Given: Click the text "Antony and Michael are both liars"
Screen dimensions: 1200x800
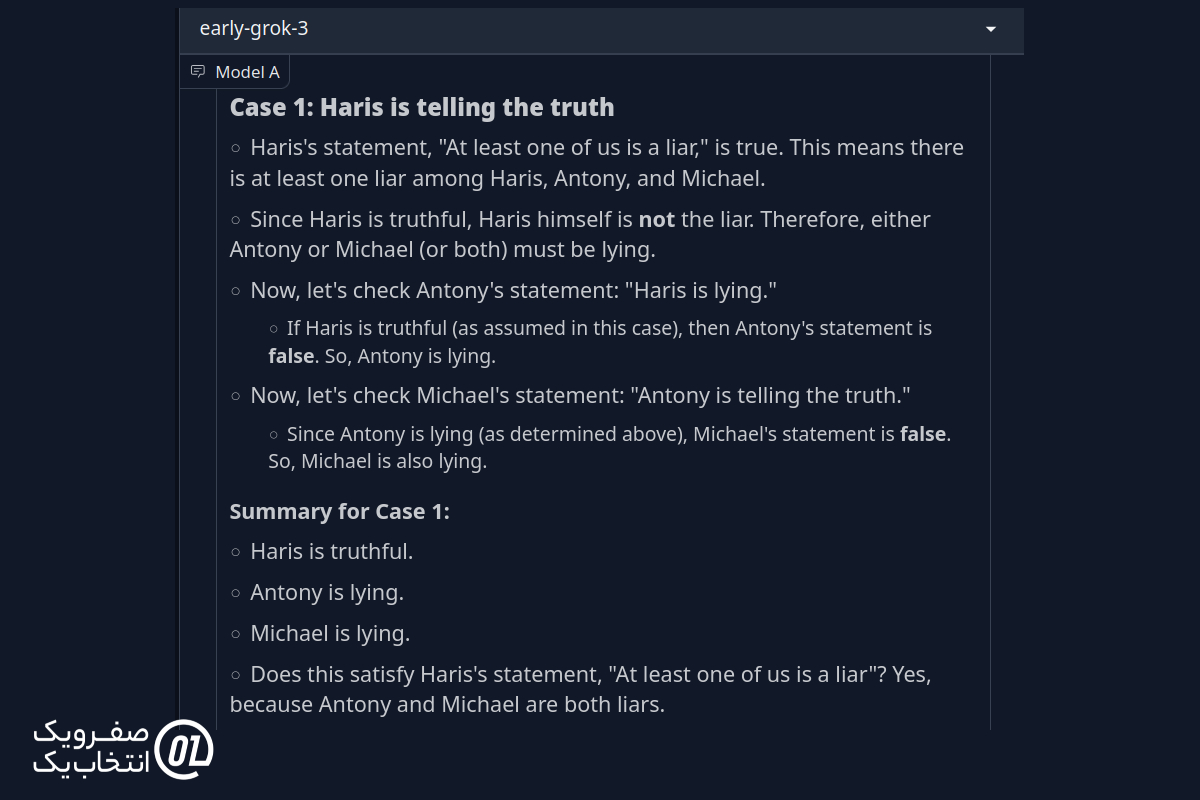Looking at the screenshot, I should 489,705.
